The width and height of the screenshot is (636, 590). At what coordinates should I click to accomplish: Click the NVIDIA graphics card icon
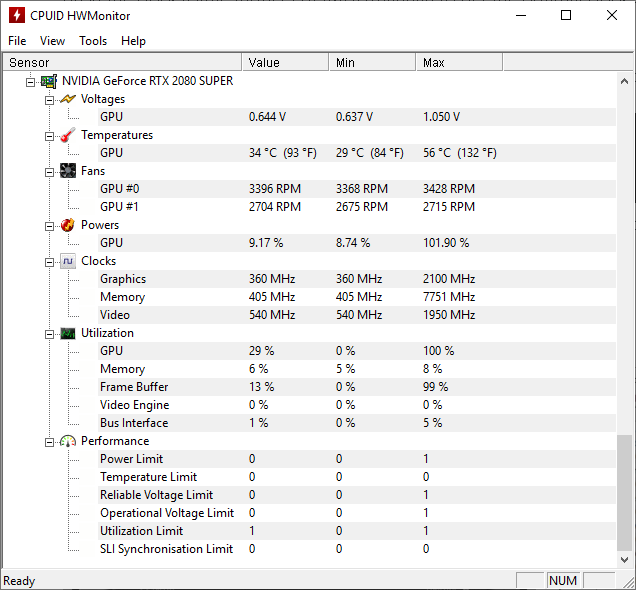point(49,82)
